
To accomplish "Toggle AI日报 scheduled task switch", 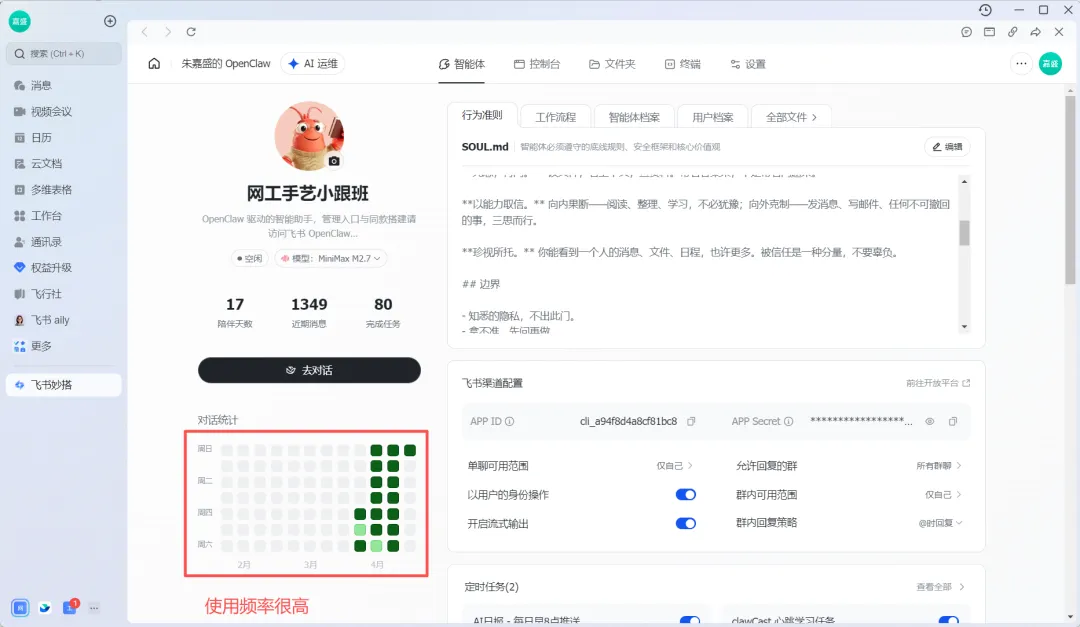I will point(689,621).
